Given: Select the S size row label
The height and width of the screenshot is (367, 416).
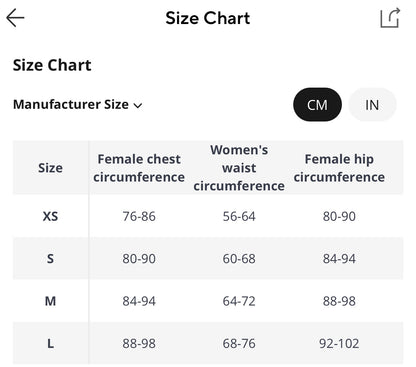Looking at the screenshot, I should coord(50,259).
